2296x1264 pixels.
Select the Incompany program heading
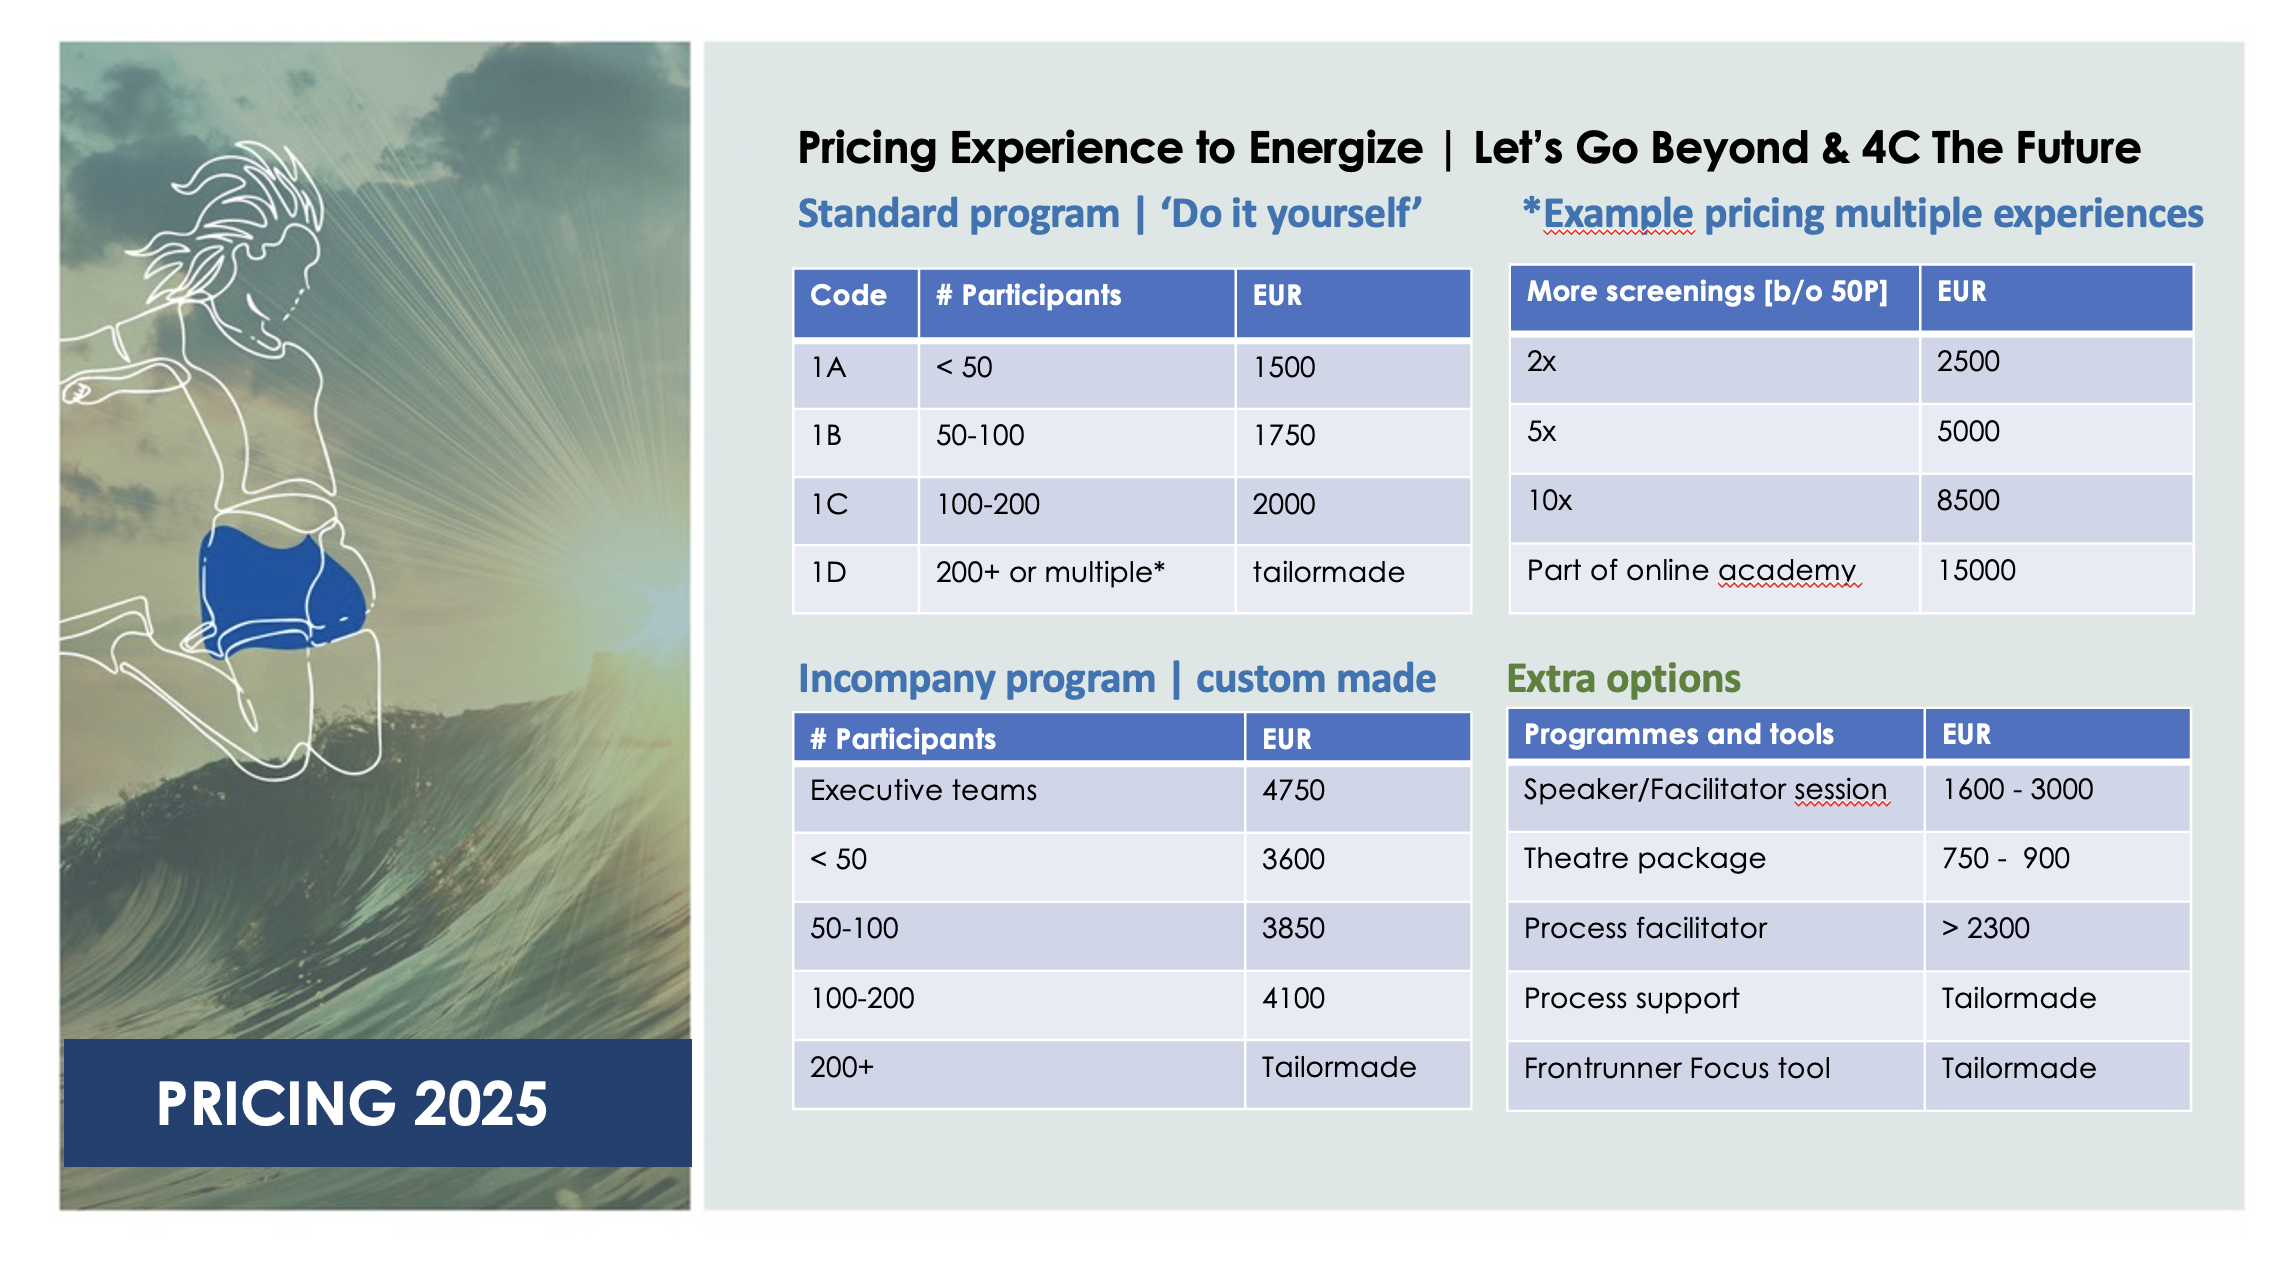pyautogui.click(x=1116, y=678)
